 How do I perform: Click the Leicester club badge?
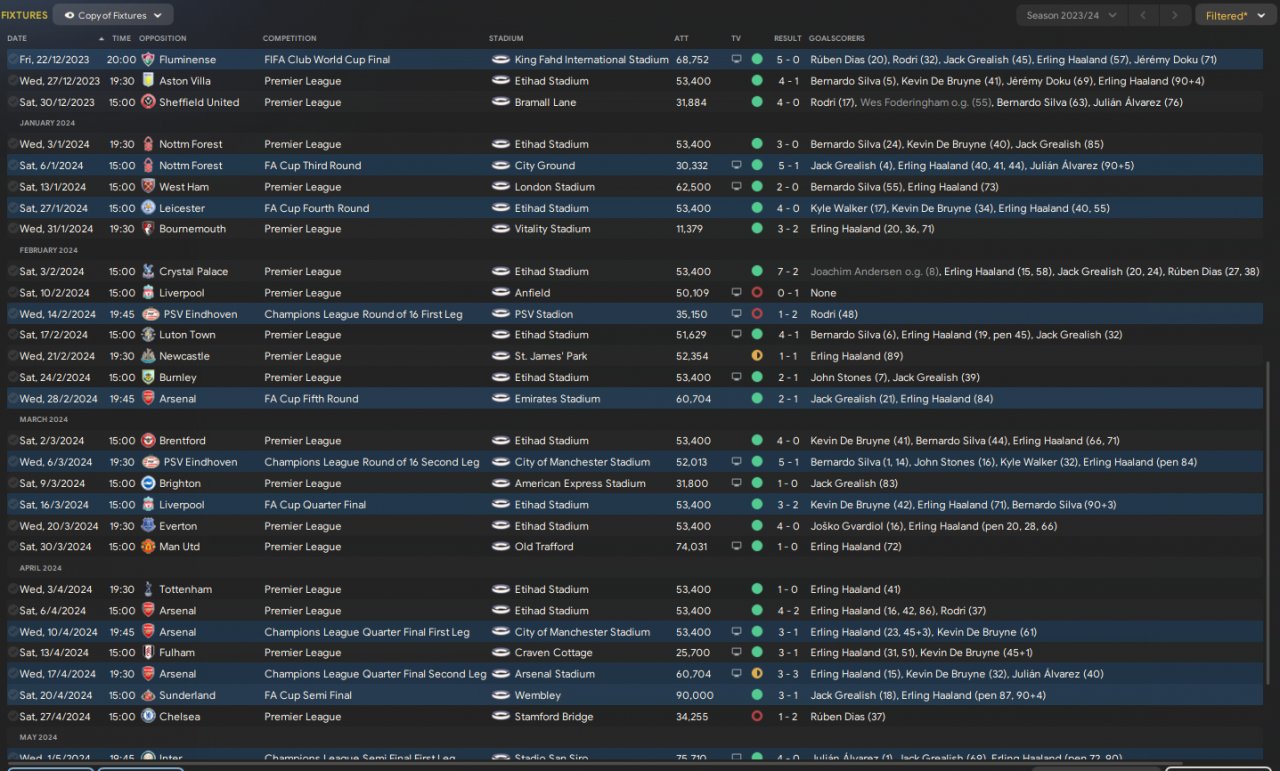click(x=148, y=208)
